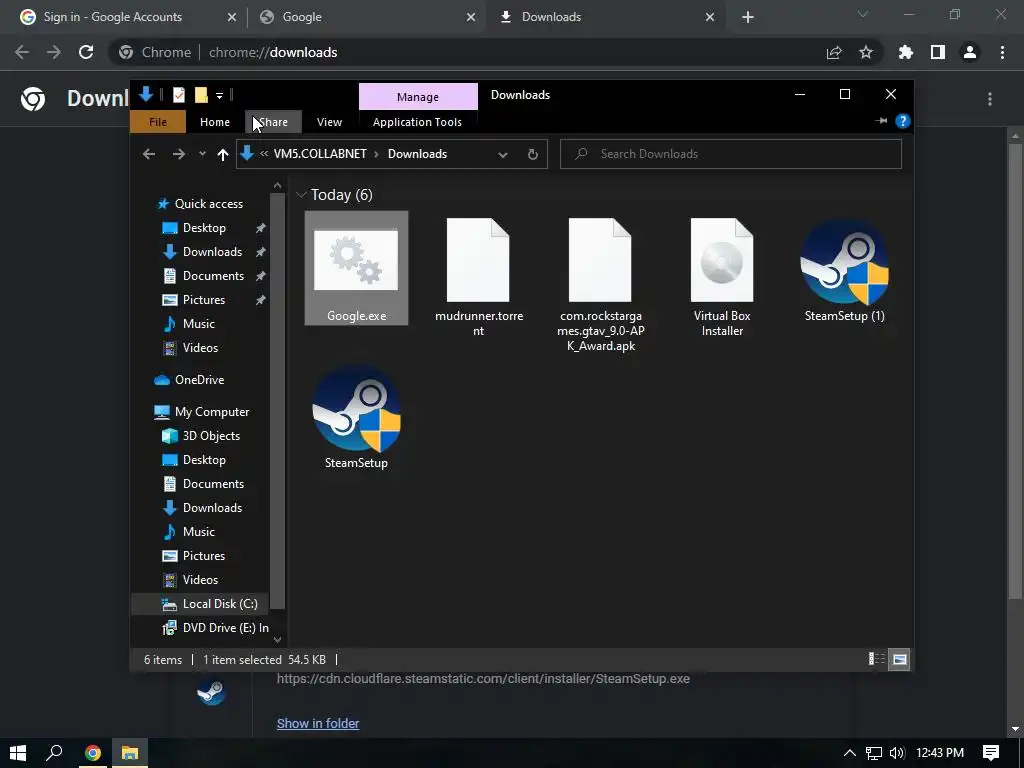Select the SteamSetup installer icon

[357, 409]
